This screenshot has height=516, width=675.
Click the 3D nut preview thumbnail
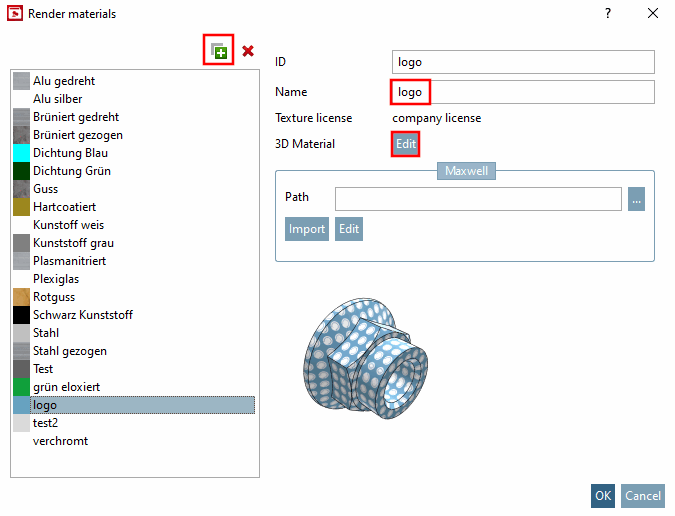(x=365, y=358)
